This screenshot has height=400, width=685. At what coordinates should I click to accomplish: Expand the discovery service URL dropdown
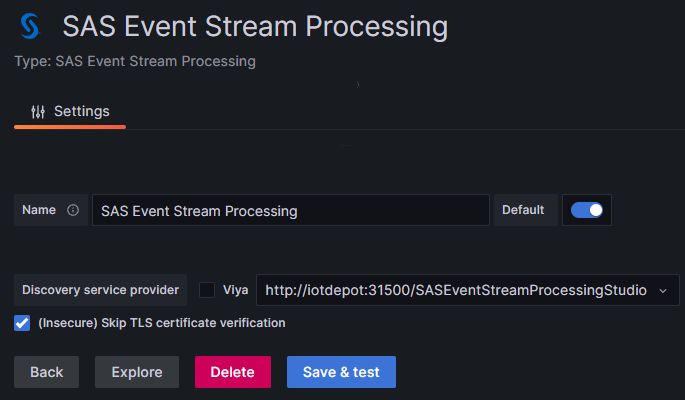coord(663,291)
